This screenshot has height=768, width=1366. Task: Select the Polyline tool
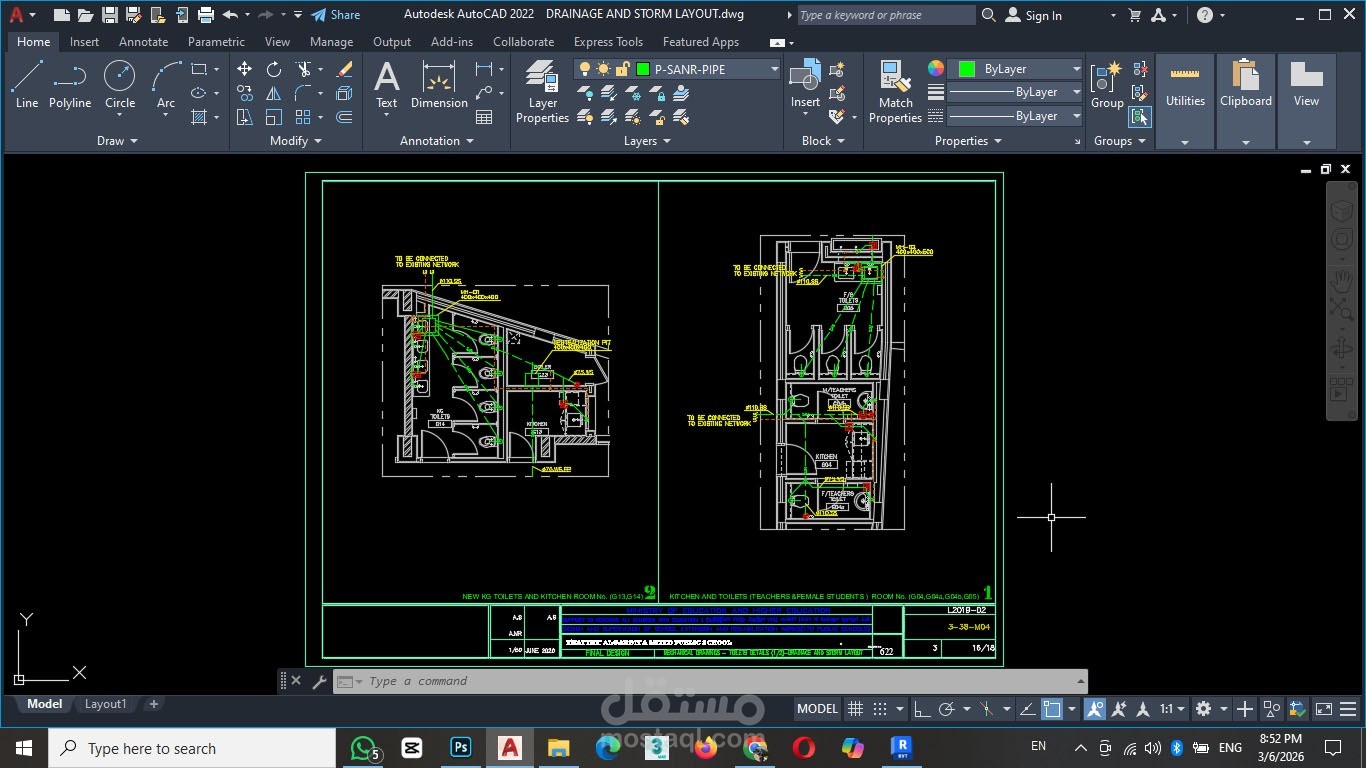[70, 84]
